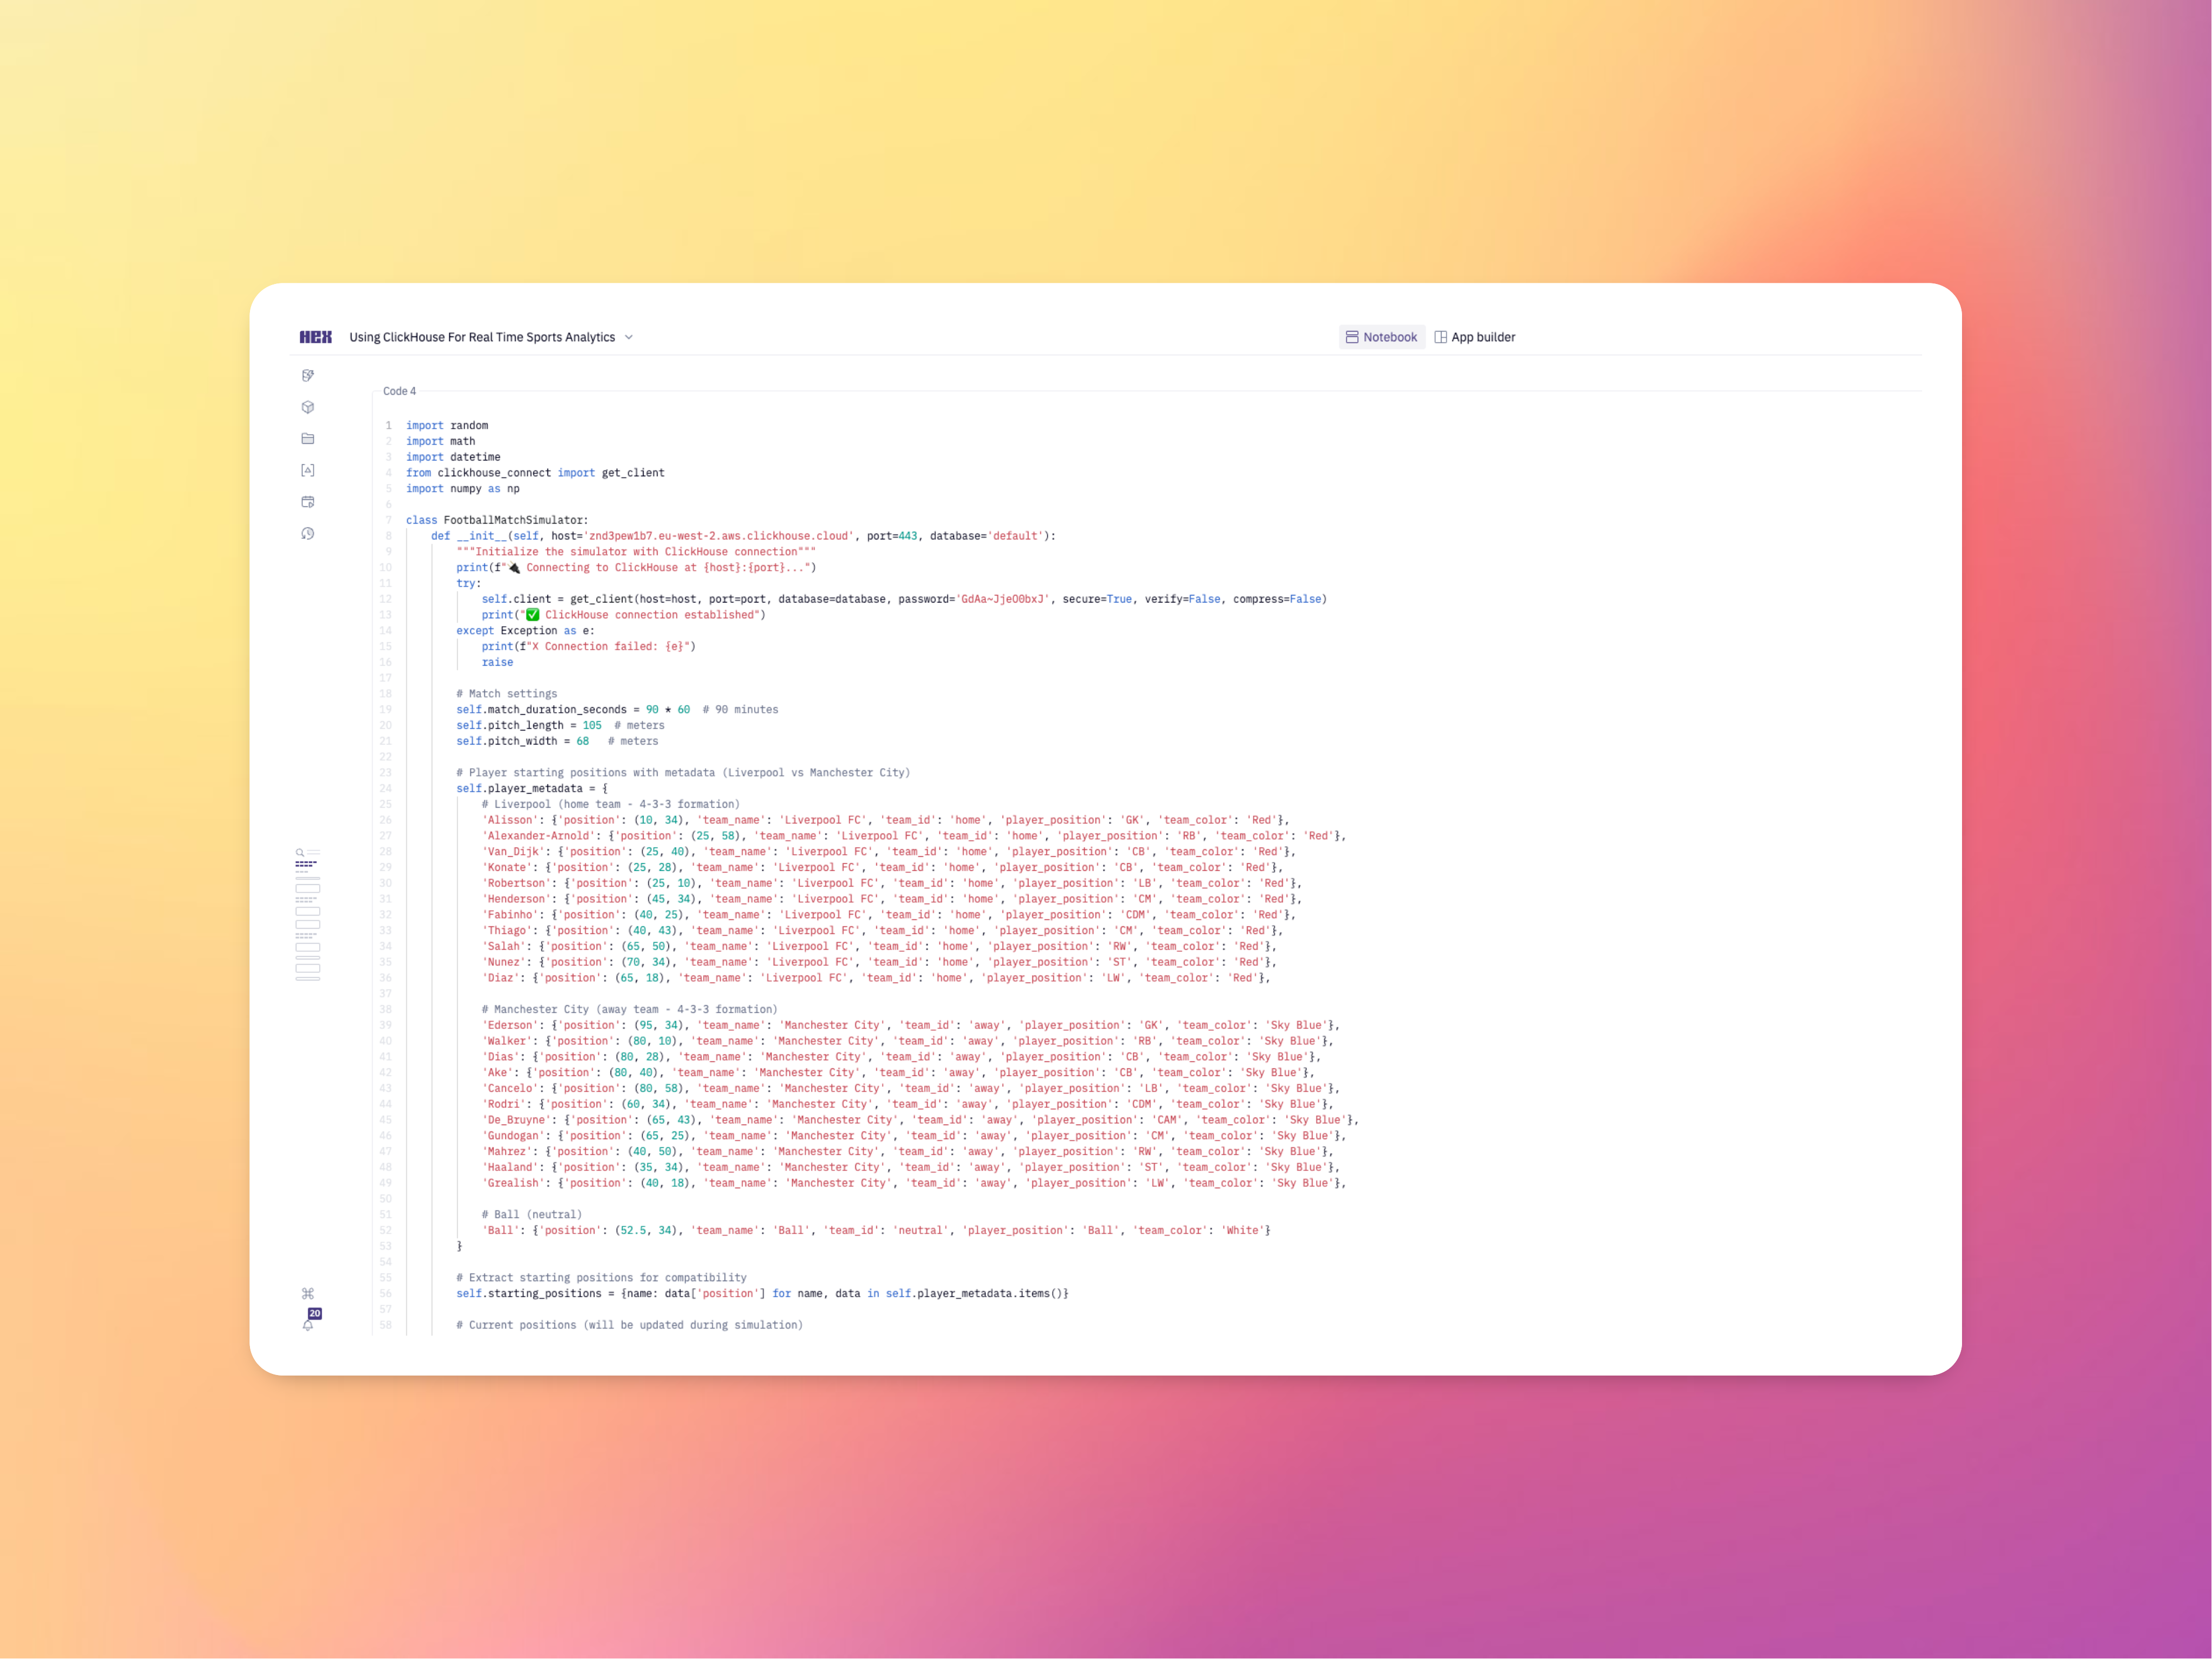
Task: Click the 'Rodri' player entry
Action: pyautogui.click(x=907, y=1104)
